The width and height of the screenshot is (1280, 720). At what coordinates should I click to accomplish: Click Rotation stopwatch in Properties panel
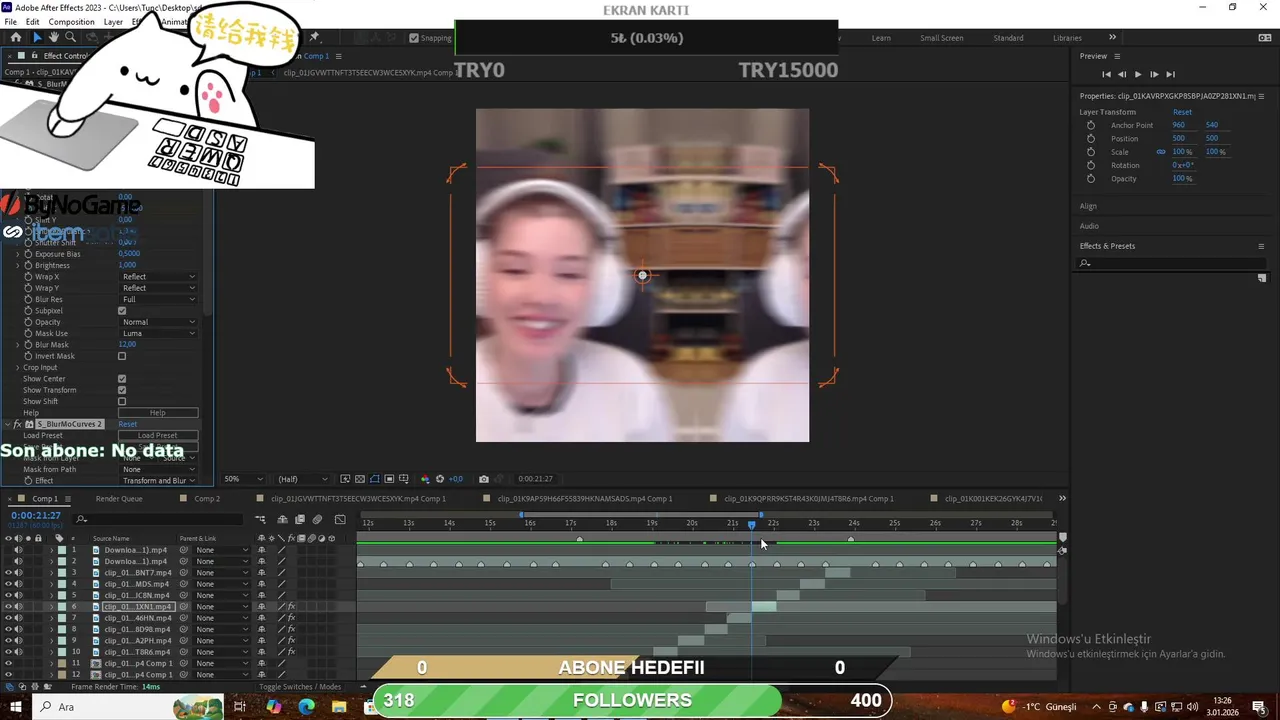1090,165
